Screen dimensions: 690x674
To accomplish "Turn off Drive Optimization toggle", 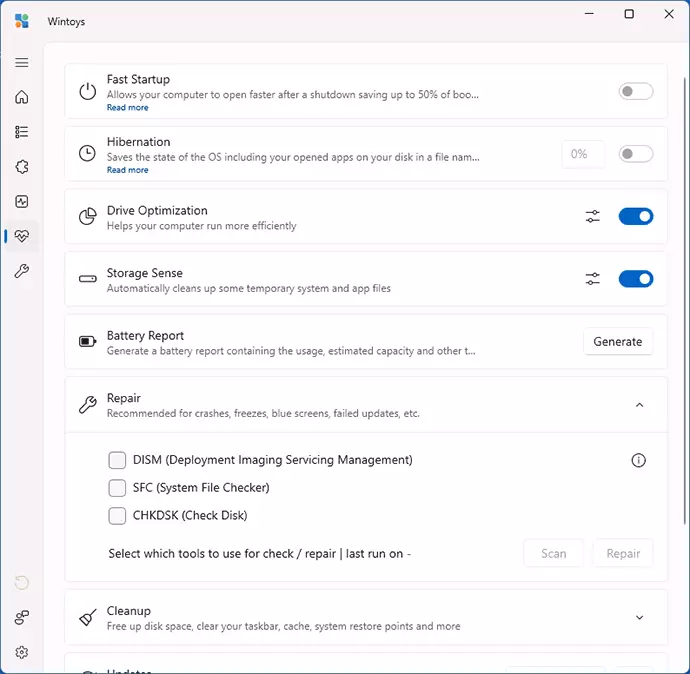I will 636,216.
